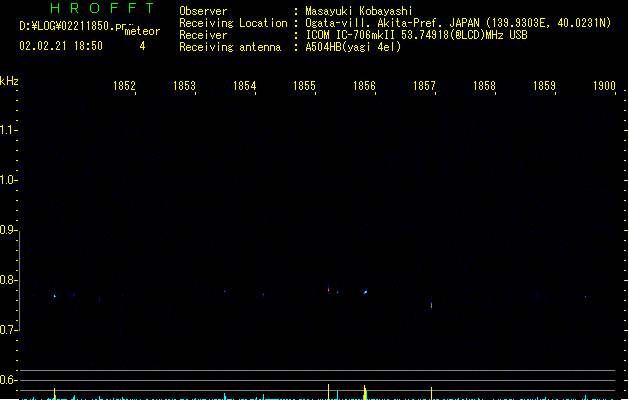Click the date stamp 02.02.21 18:50
The image size is (629, 400).
point(61,46)
